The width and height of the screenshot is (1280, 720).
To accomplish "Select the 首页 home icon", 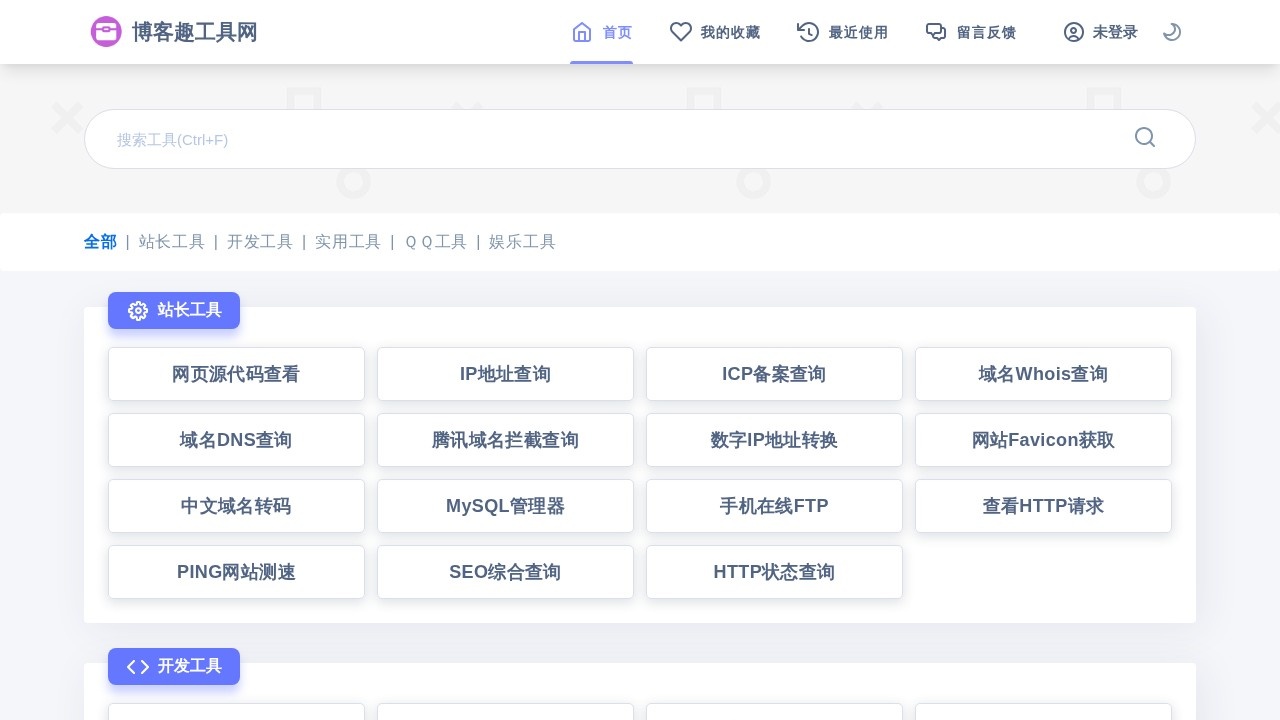I will [582, 32].
